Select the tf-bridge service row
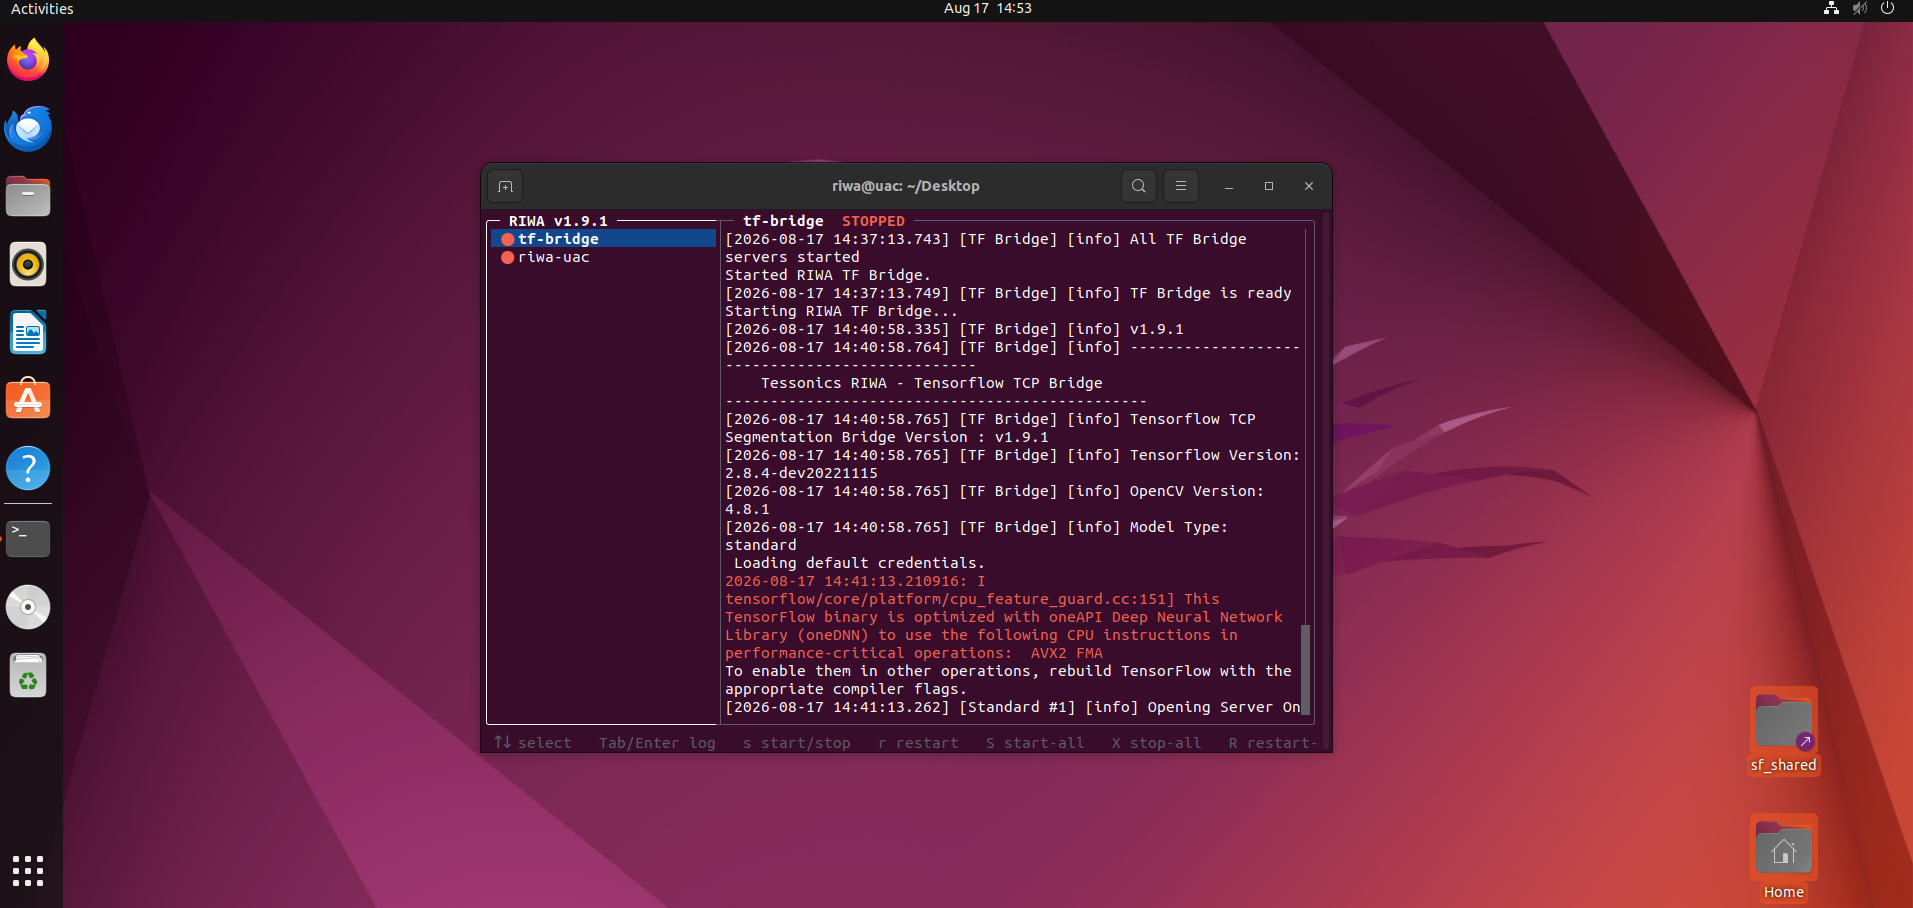Screen dimensions: 1913x908 [603, 239]
